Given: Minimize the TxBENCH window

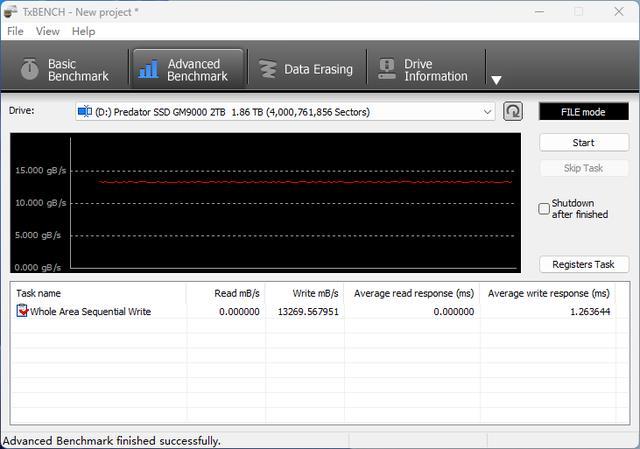Looking at the screenshot, I should click(540, 12).
